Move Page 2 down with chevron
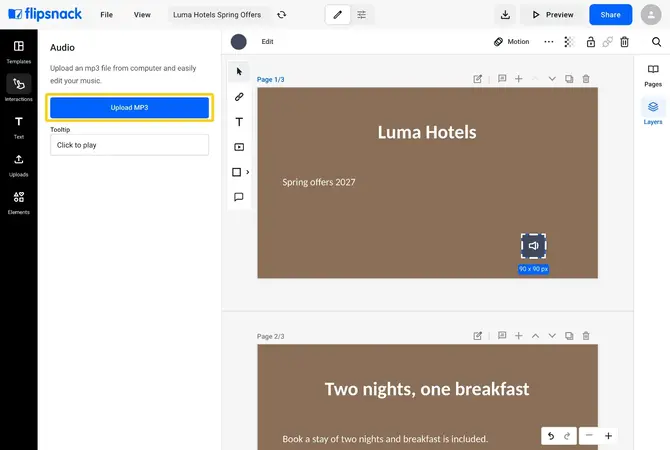This screenshot has width=670, height=450. tap(552, 336)
